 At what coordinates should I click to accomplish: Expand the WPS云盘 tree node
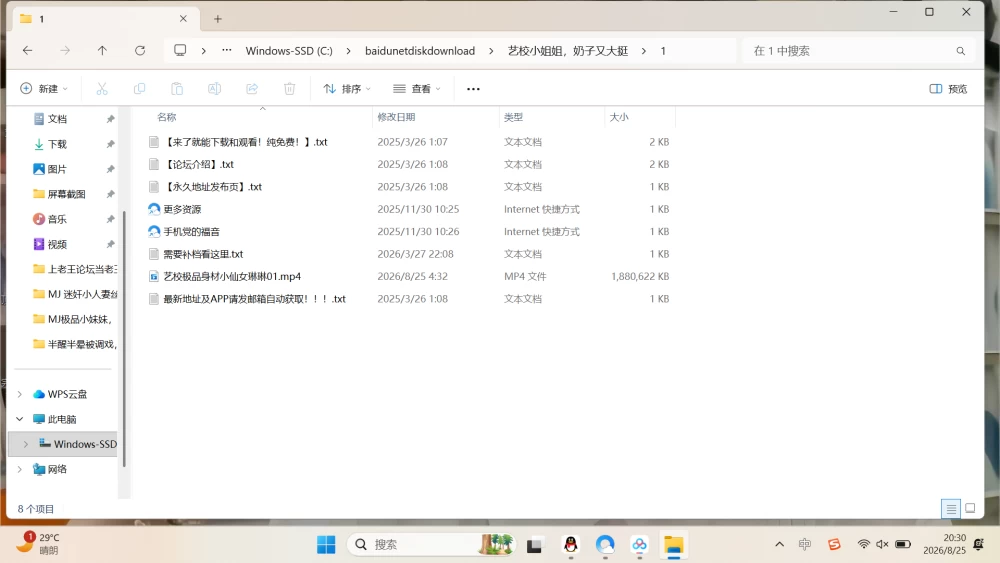pyautogui.click(x=20, y=394)
